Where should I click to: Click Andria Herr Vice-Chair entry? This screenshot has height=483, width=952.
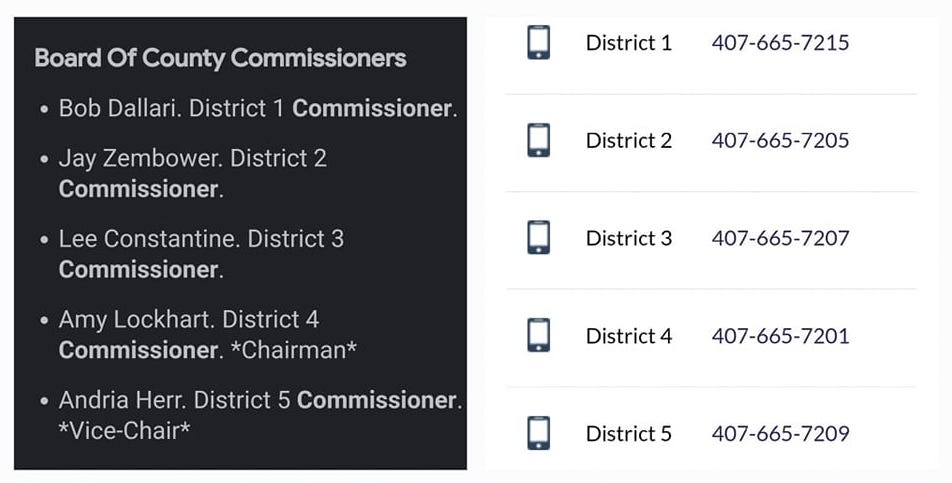click(260, 415)
